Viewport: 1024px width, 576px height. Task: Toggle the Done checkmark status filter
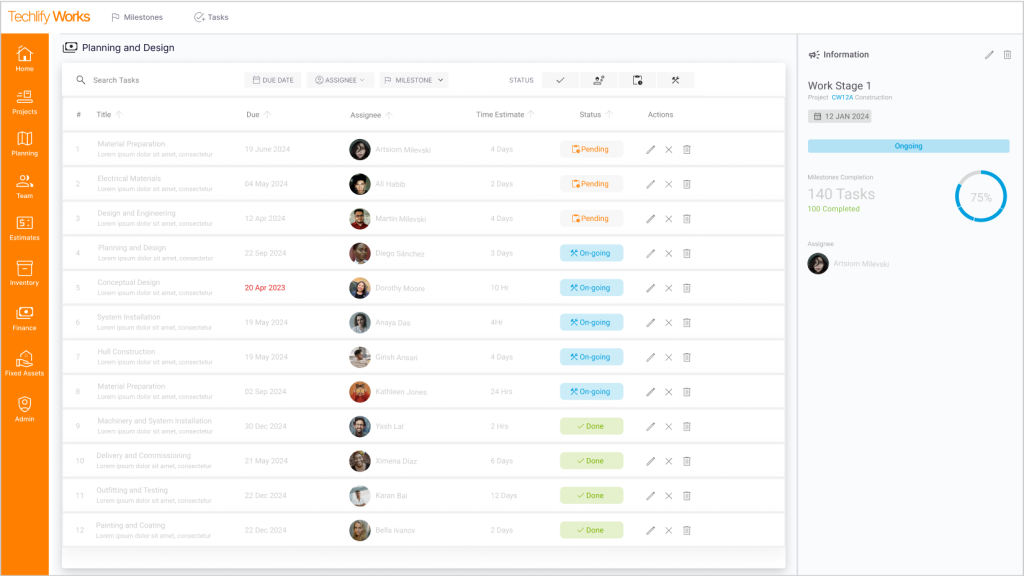560,80
